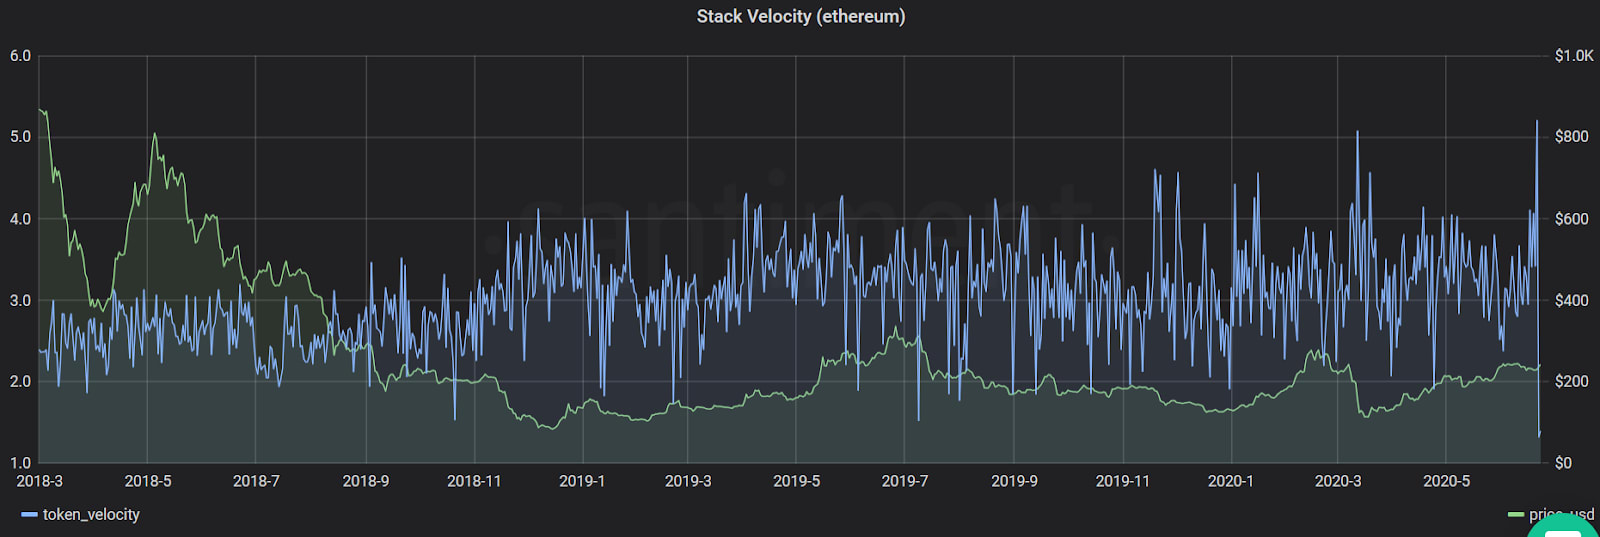Click the $1.0K right y-axis label
Image resolution: width=1600 pixels, height=537 pixels.
tap(1574, 56)
